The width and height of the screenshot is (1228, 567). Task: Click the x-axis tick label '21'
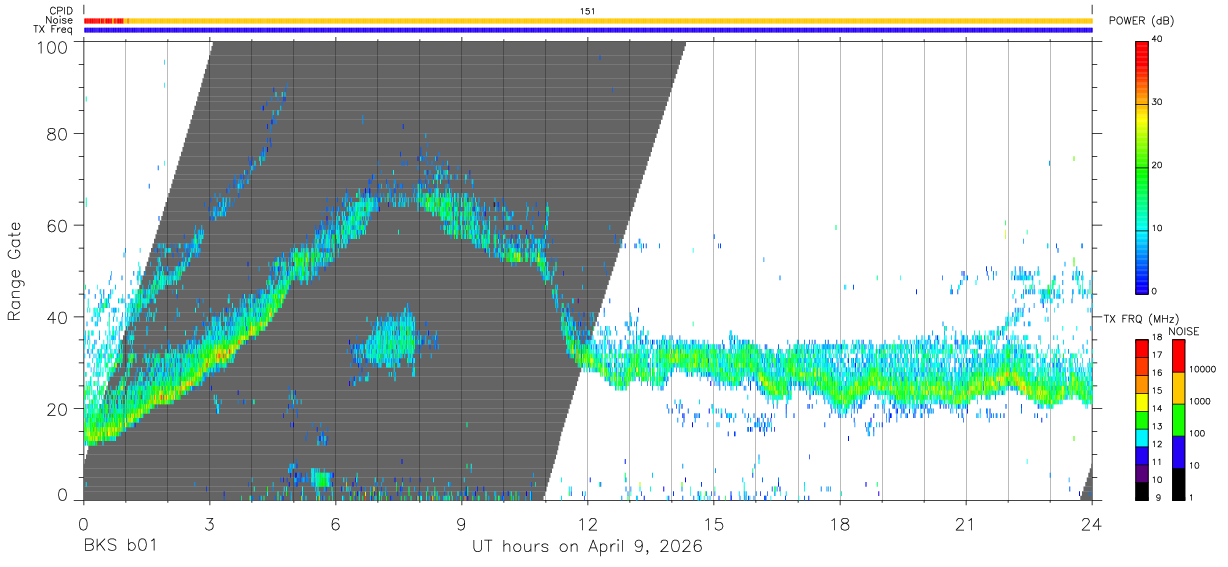click(966, 525)
